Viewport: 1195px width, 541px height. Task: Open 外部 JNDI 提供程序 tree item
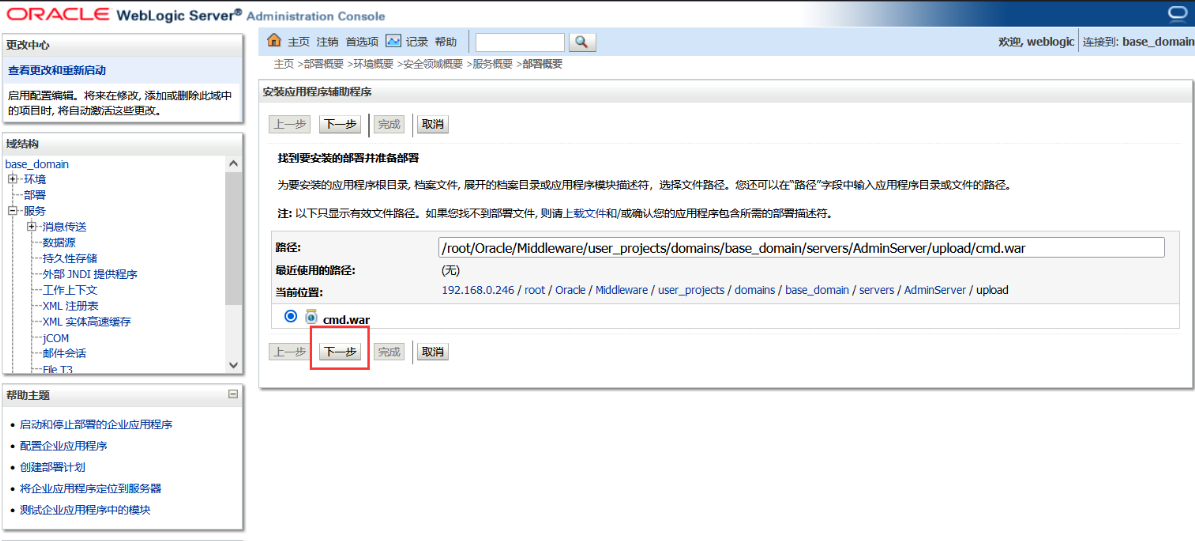pos(90,274)
